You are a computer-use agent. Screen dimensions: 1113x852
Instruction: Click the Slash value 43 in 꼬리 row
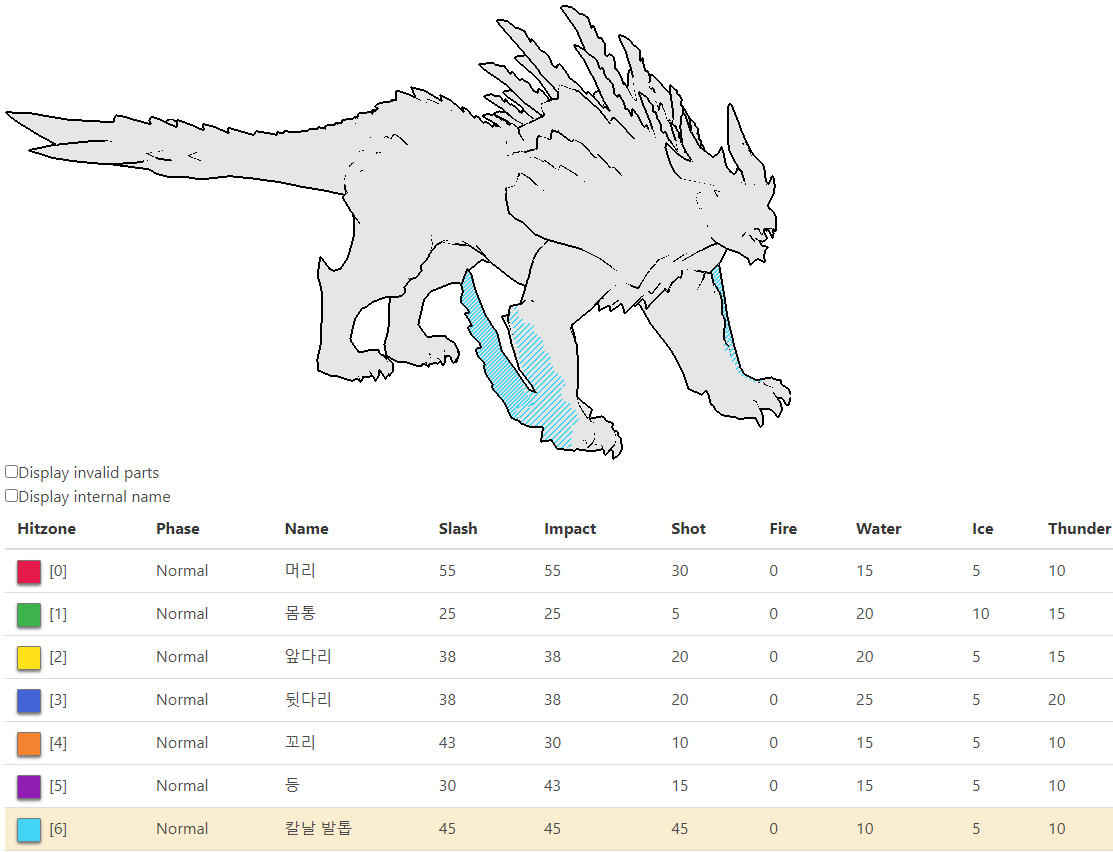point(447,743)
